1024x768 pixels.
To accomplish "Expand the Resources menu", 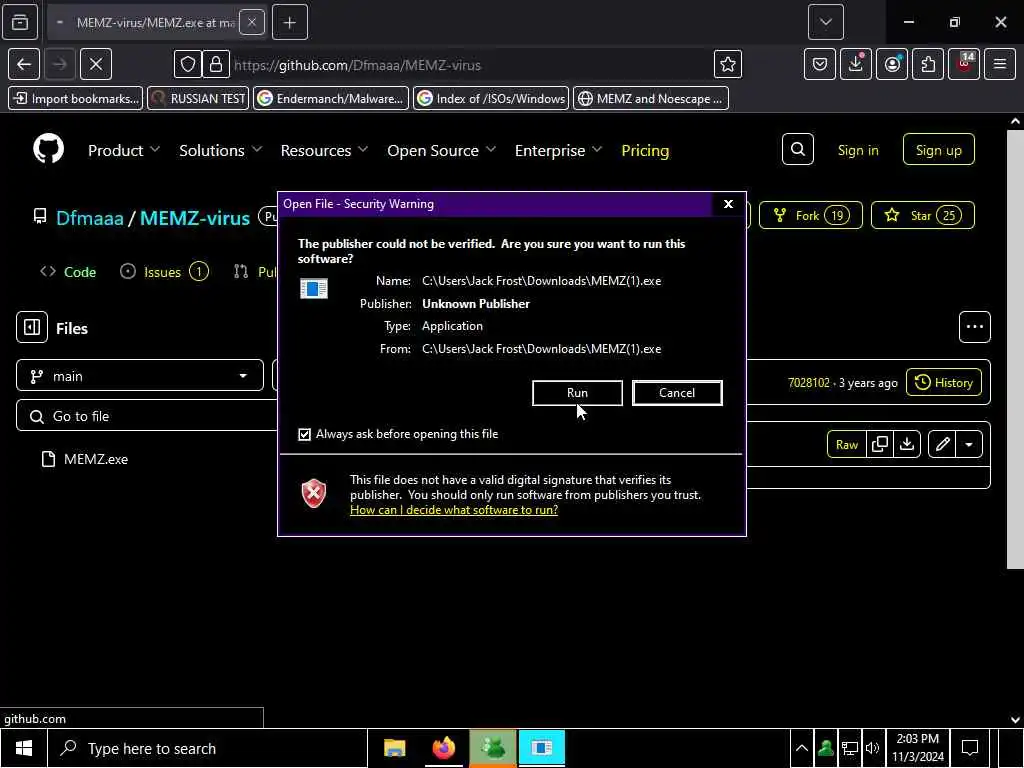I will tap(324, 150).
